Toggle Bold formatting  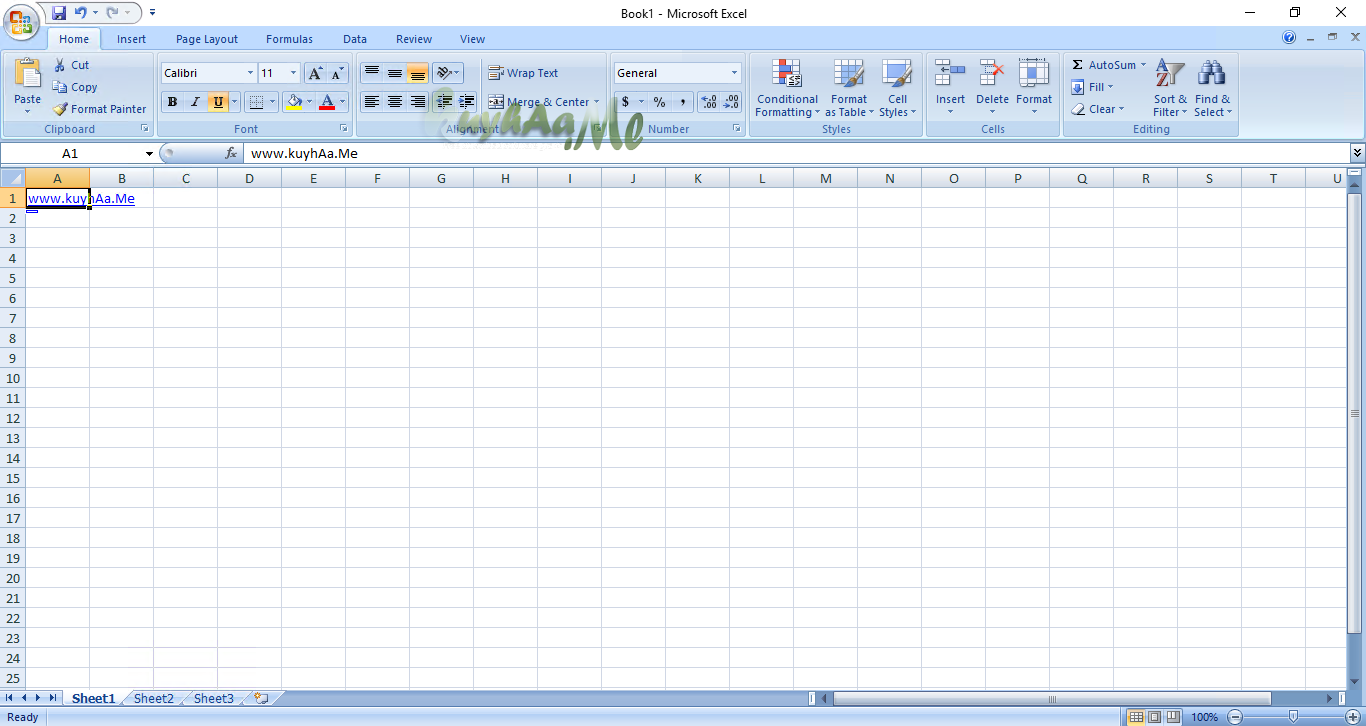(172, 102)
